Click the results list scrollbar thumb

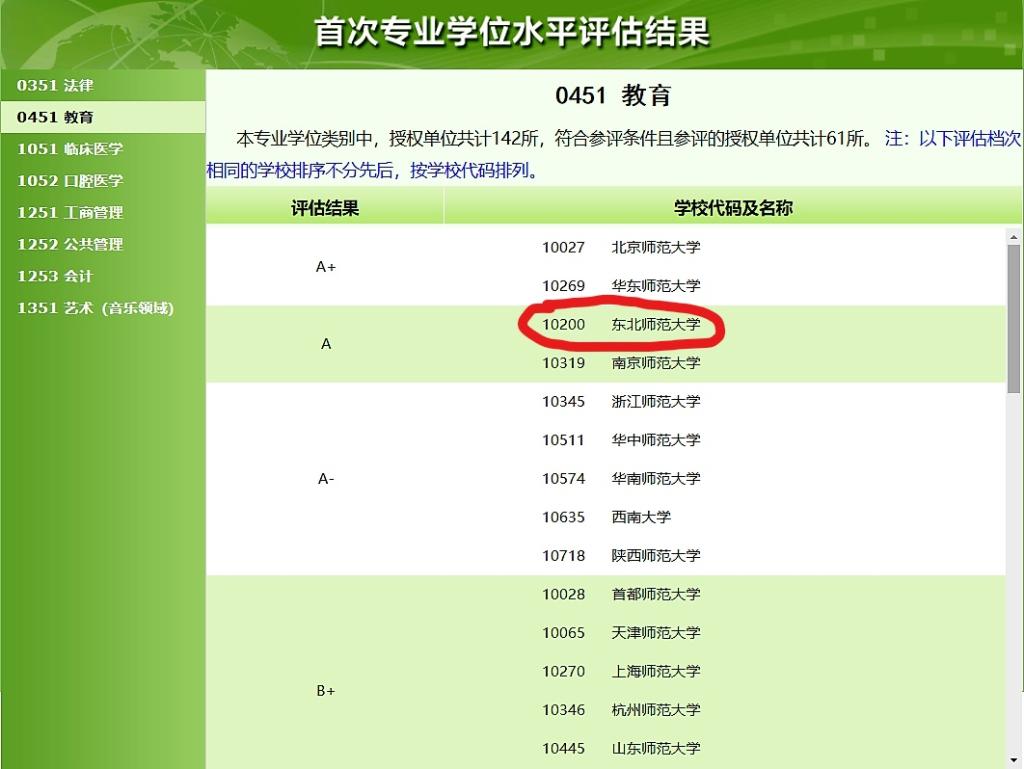[x=1014, y=318]
